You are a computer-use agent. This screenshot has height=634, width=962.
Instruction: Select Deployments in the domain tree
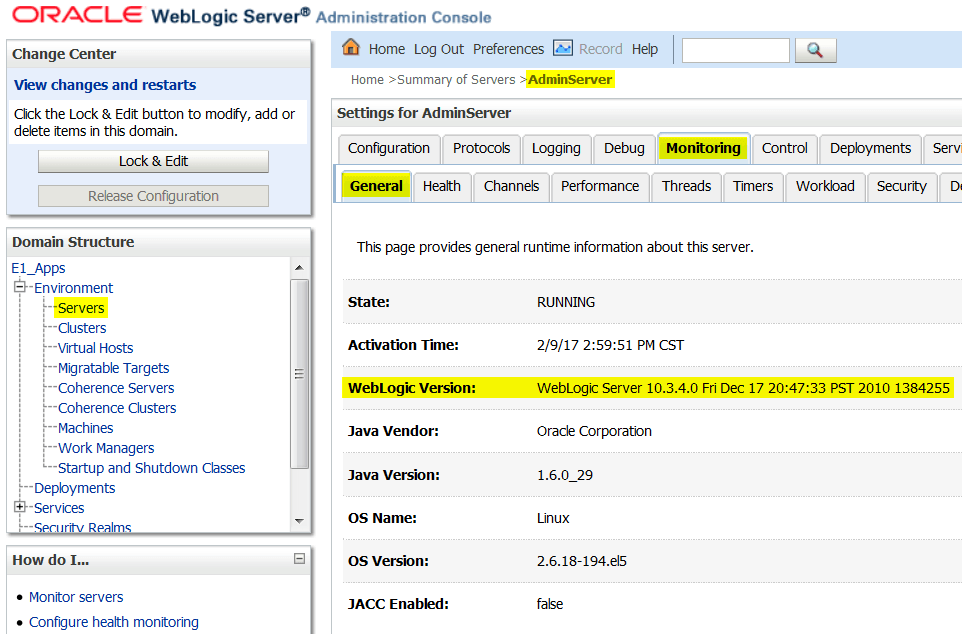(75, 488)
